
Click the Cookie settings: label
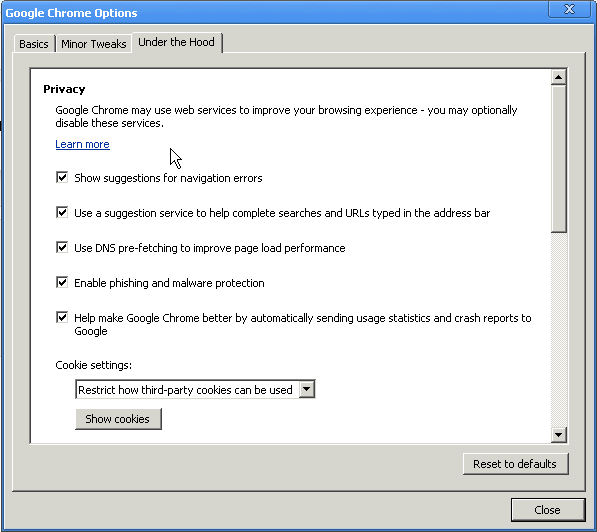tap(94, 365)
